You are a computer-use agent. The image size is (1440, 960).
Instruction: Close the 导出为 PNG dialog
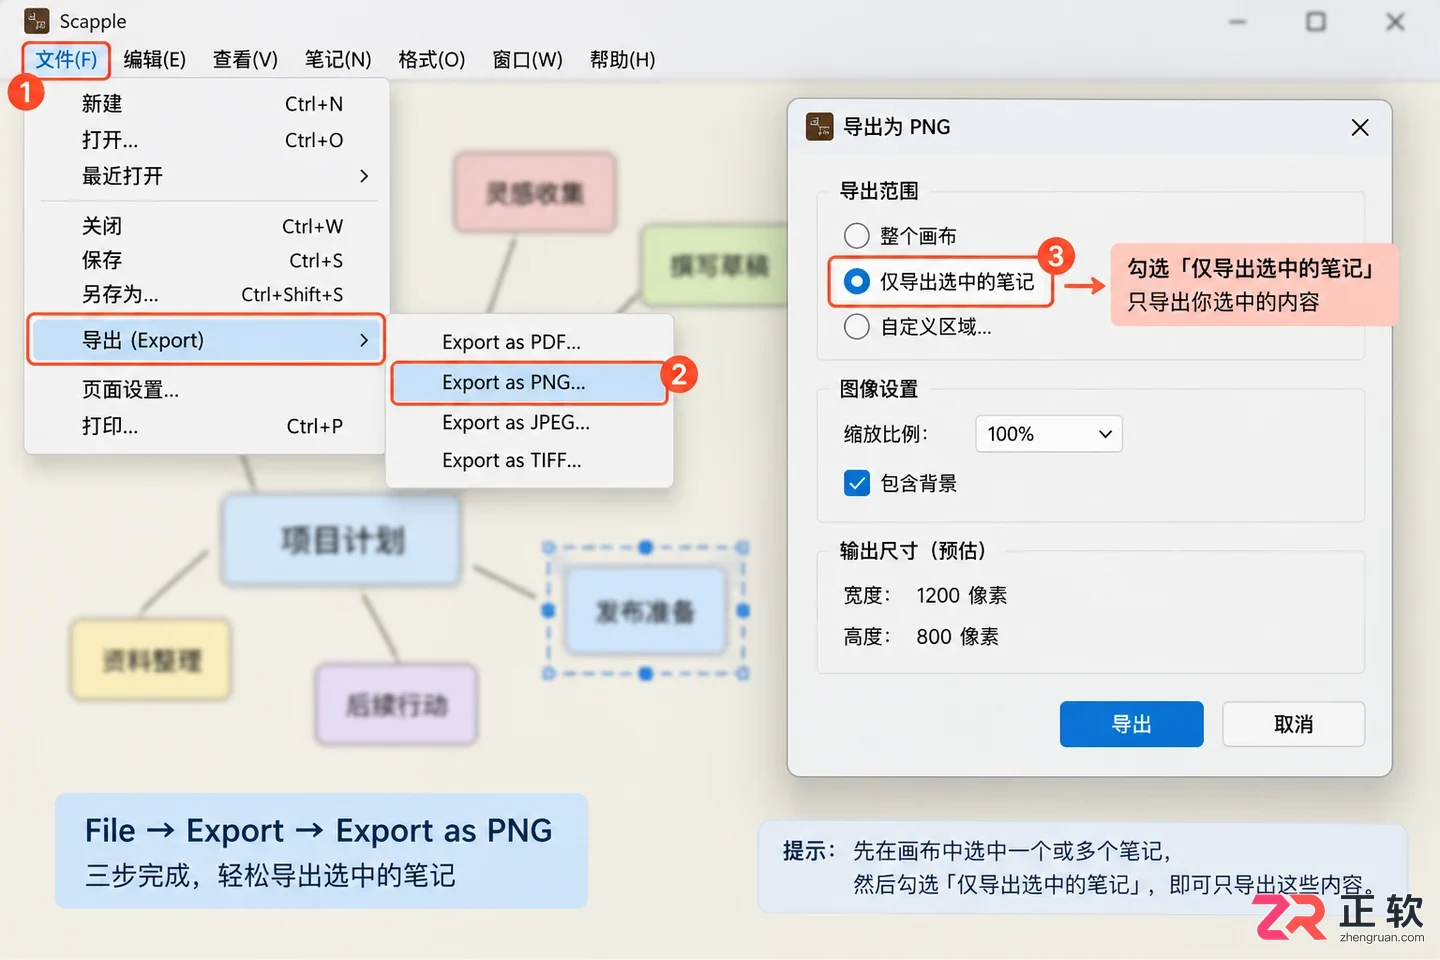1360,127
